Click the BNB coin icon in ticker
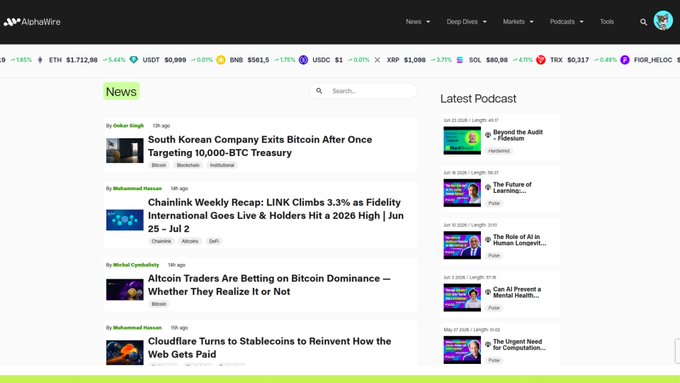680x383 pixels. pos(221,60)
